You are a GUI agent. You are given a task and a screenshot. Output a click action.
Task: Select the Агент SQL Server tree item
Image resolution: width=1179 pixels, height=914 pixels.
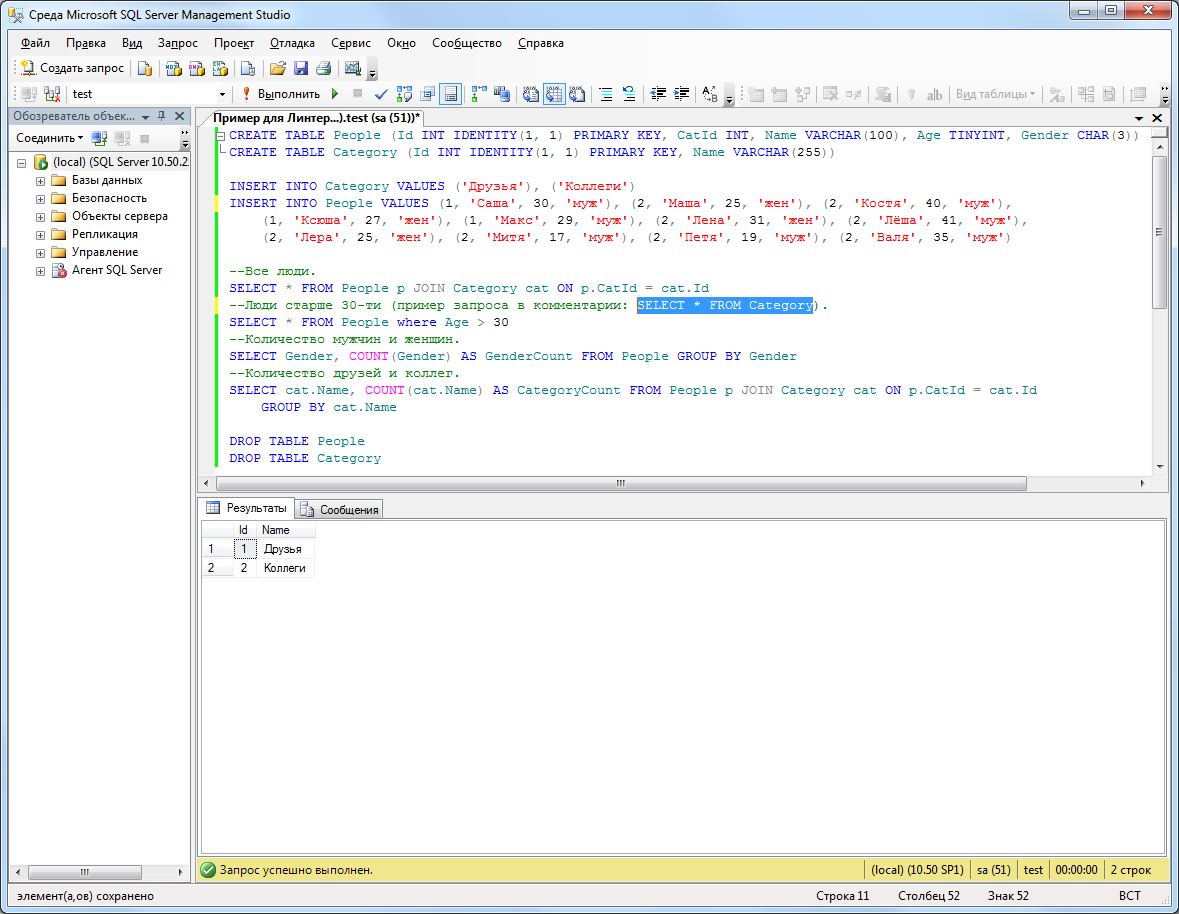(117, 271)
